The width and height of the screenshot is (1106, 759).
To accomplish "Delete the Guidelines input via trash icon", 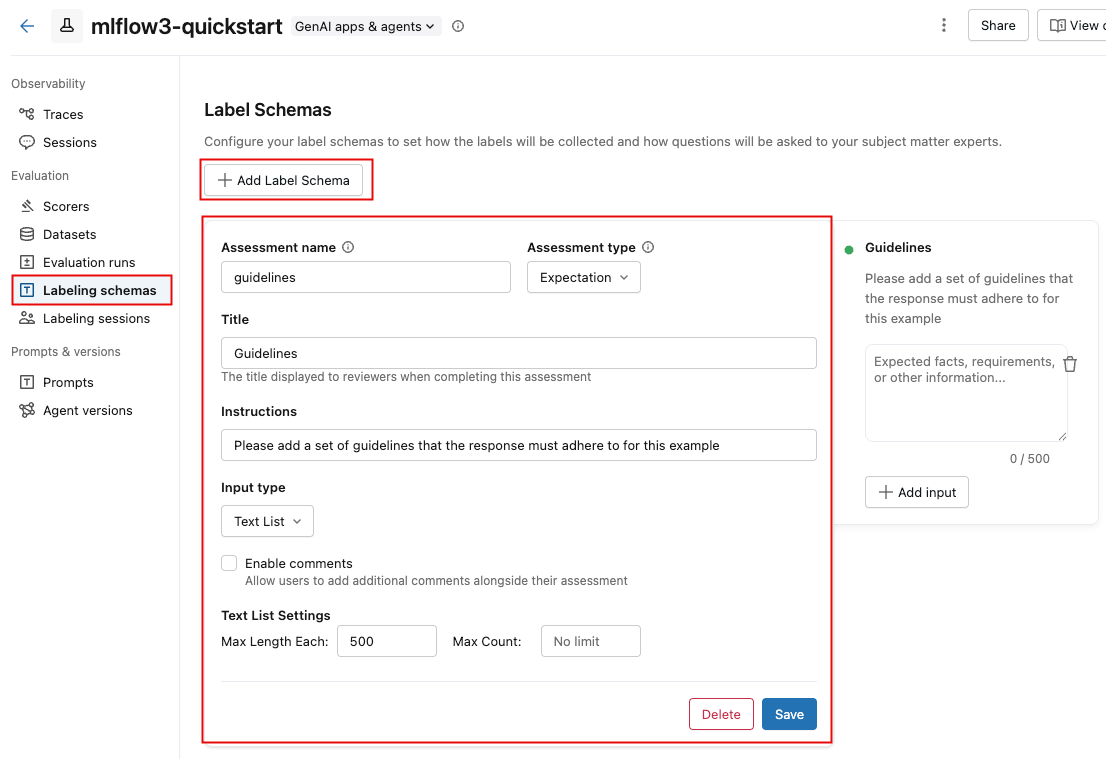I will (x=1070, y=363).
